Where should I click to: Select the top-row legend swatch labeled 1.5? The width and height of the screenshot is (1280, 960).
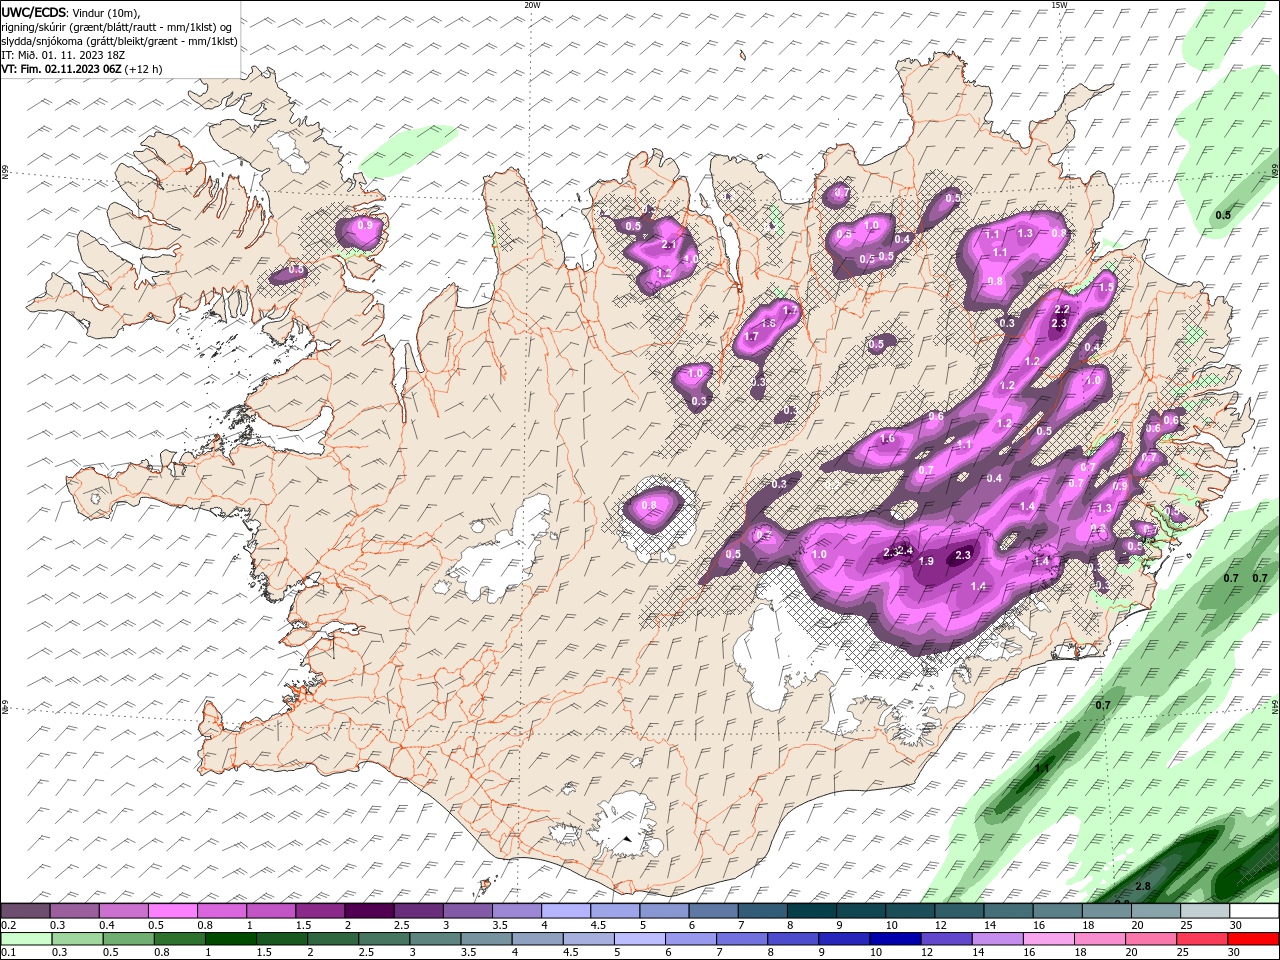click(320, 911)
